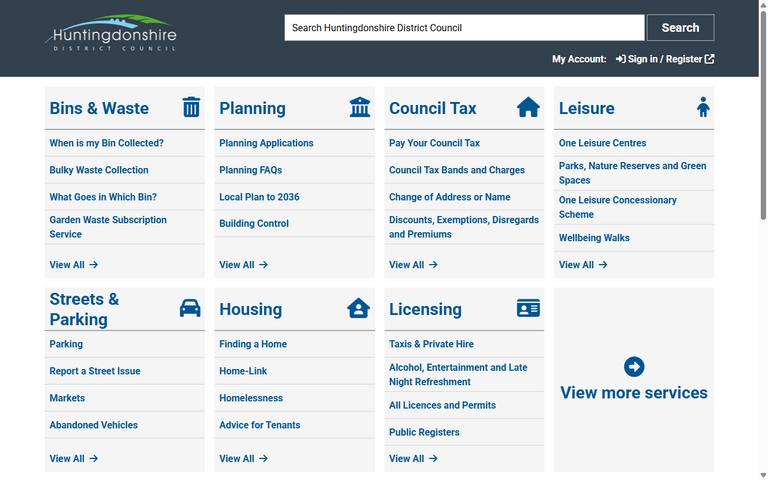This screenshot has width=768, height=480.
Task: Click the Search Huntingdonshire District Council field
Action: coord(464,28)
